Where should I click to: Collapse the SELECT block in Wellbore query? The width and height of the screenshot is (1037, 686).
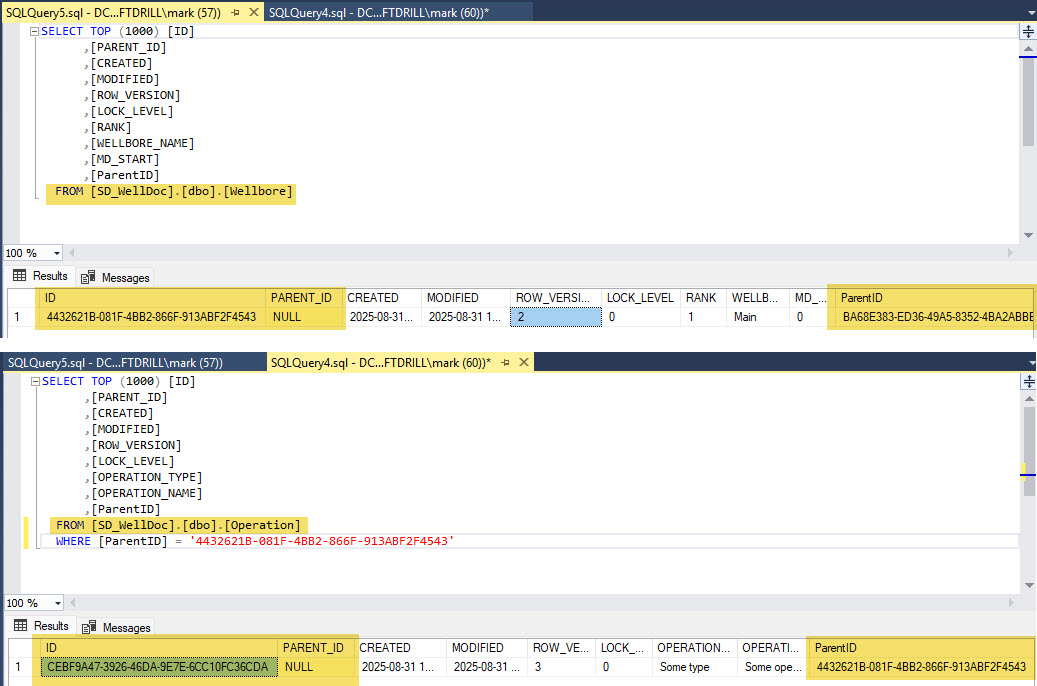click(34, 32)
